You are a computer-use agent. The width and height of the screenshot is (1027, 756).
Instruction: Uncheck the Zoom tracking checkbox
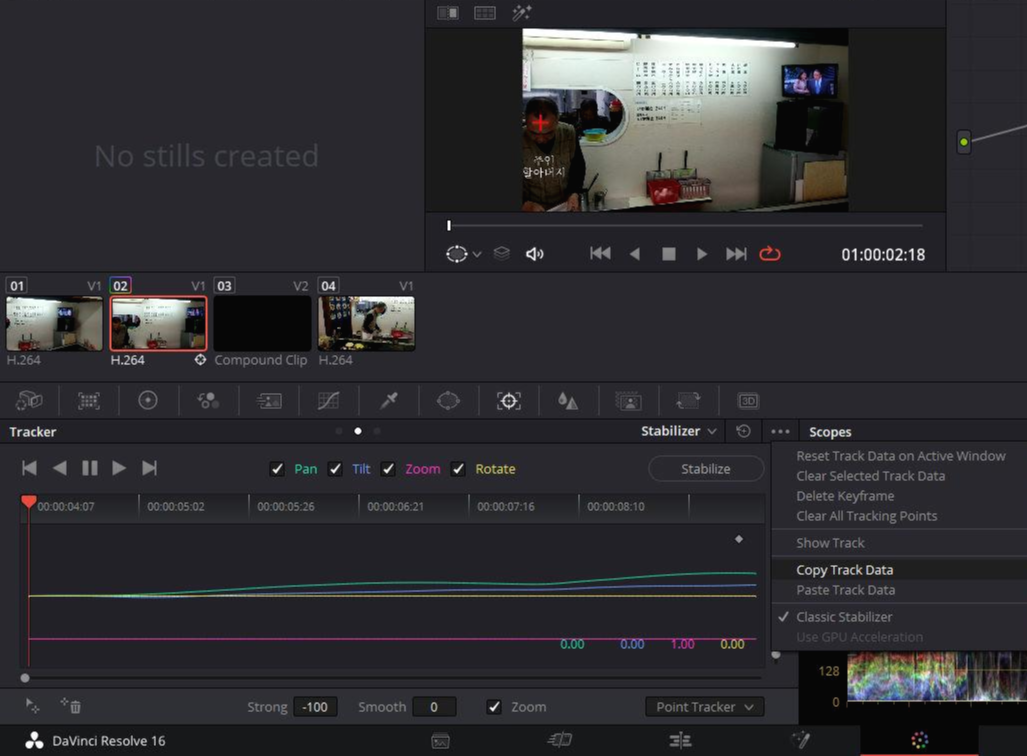coord(388,469)
